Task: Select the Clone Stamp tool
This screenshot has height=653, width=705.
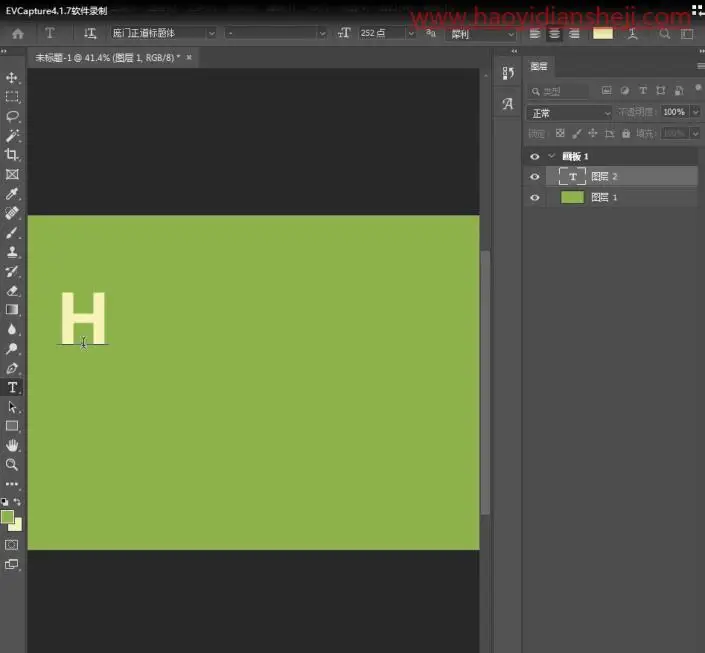Action: tap(12, 252)
